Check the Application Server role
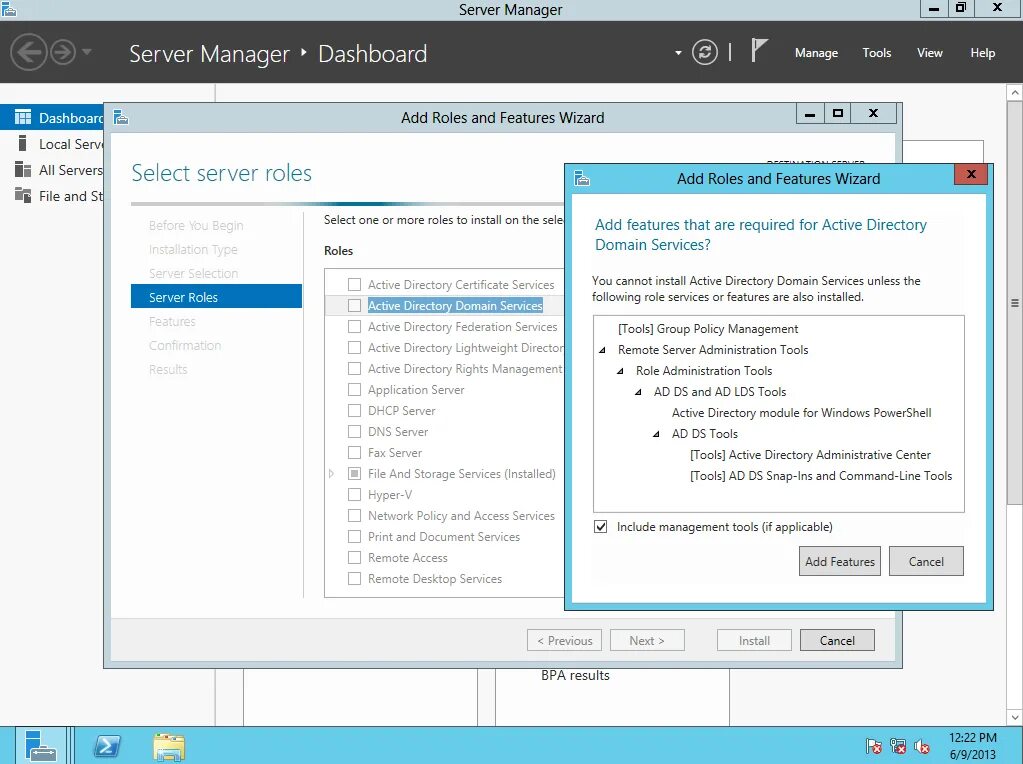 [x=354, y=390]
